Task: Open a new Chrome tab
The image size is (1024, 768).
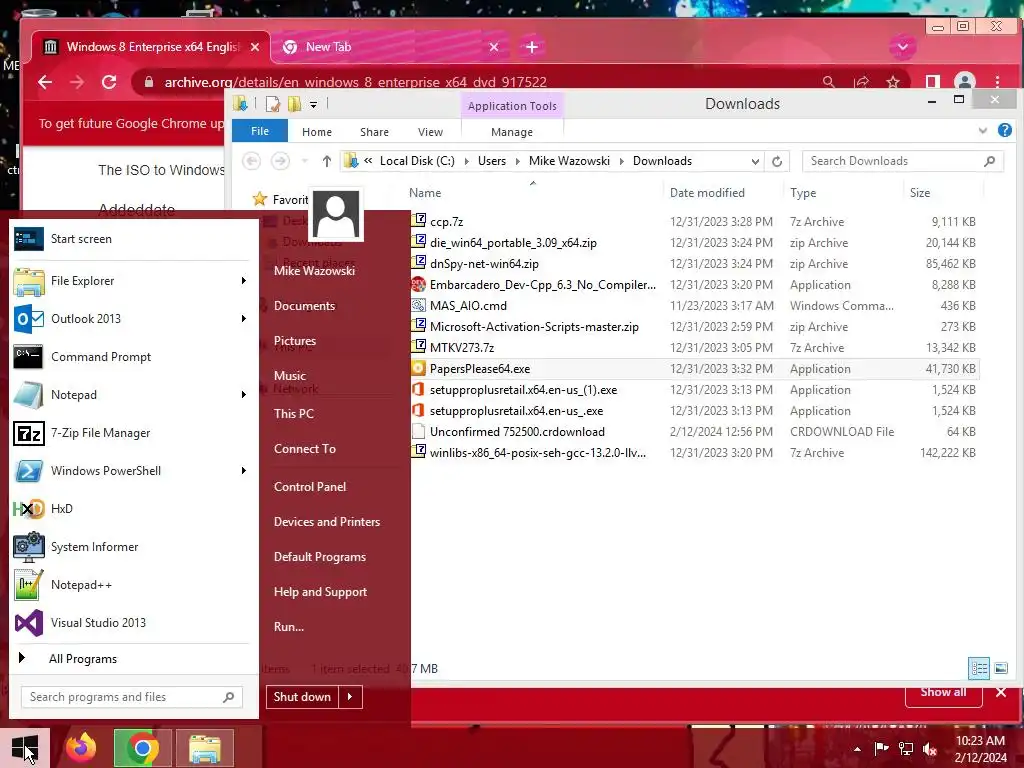Action: click(532, 47)
